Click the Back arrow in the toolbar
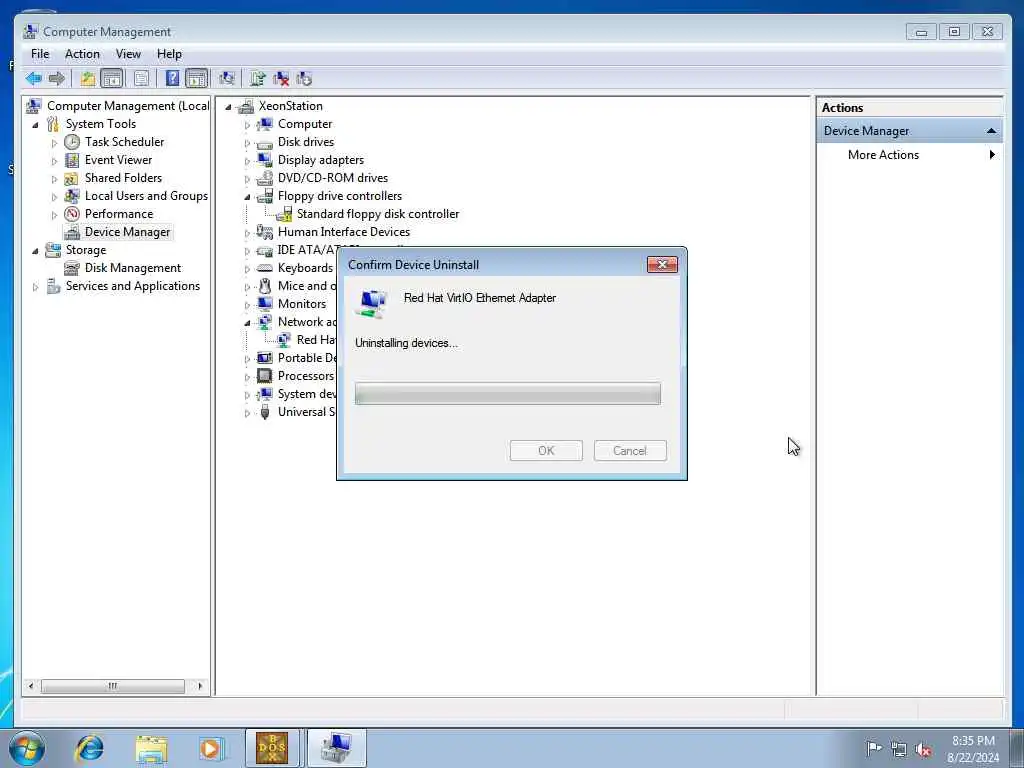This screenshot has width=1024, height=768. point(33,79)
